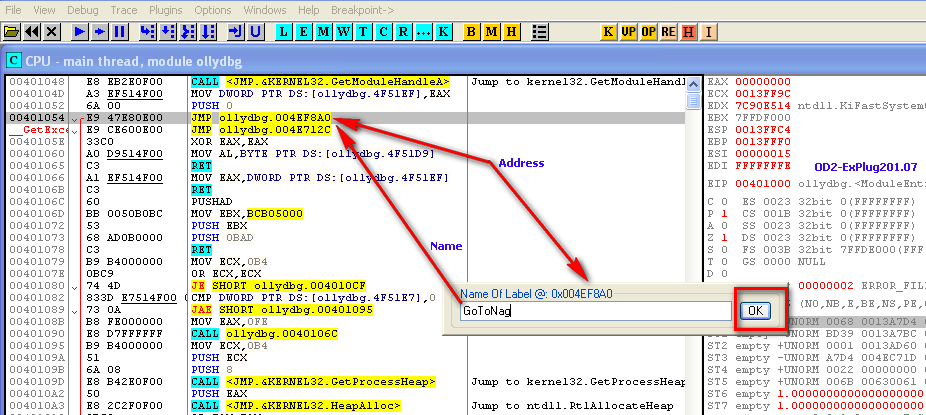The width and height of the screenshot is (926, 415).
Task: Select the CALL GetModuleHandleA instruction
Action: [x=320, y=82]
